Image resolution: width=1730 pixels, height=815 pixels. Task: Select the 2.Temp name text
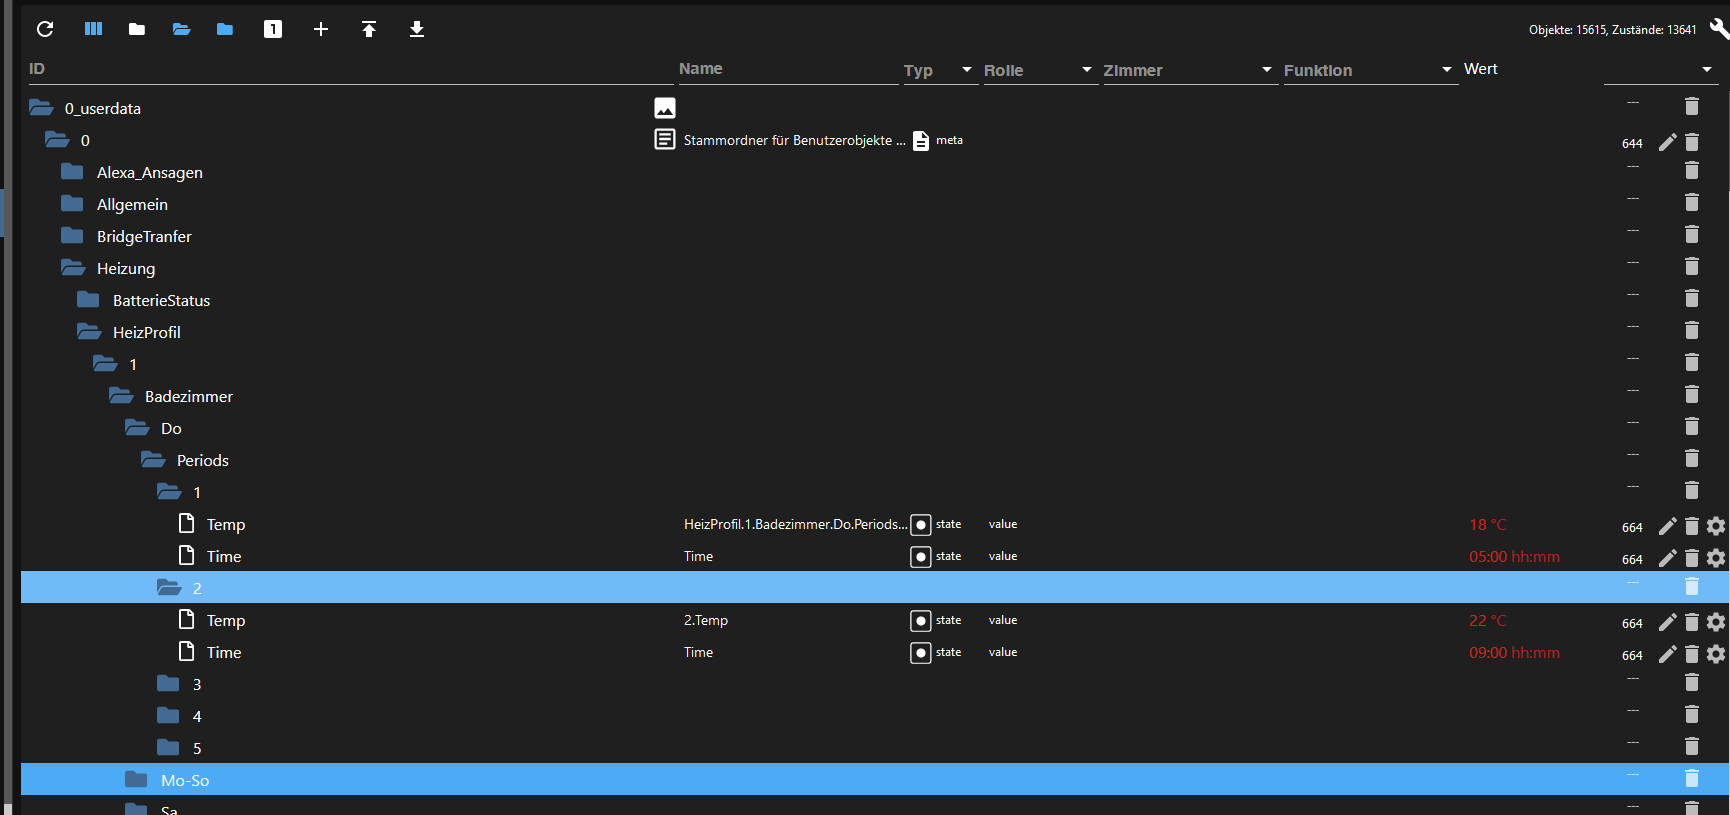(706, 621)
